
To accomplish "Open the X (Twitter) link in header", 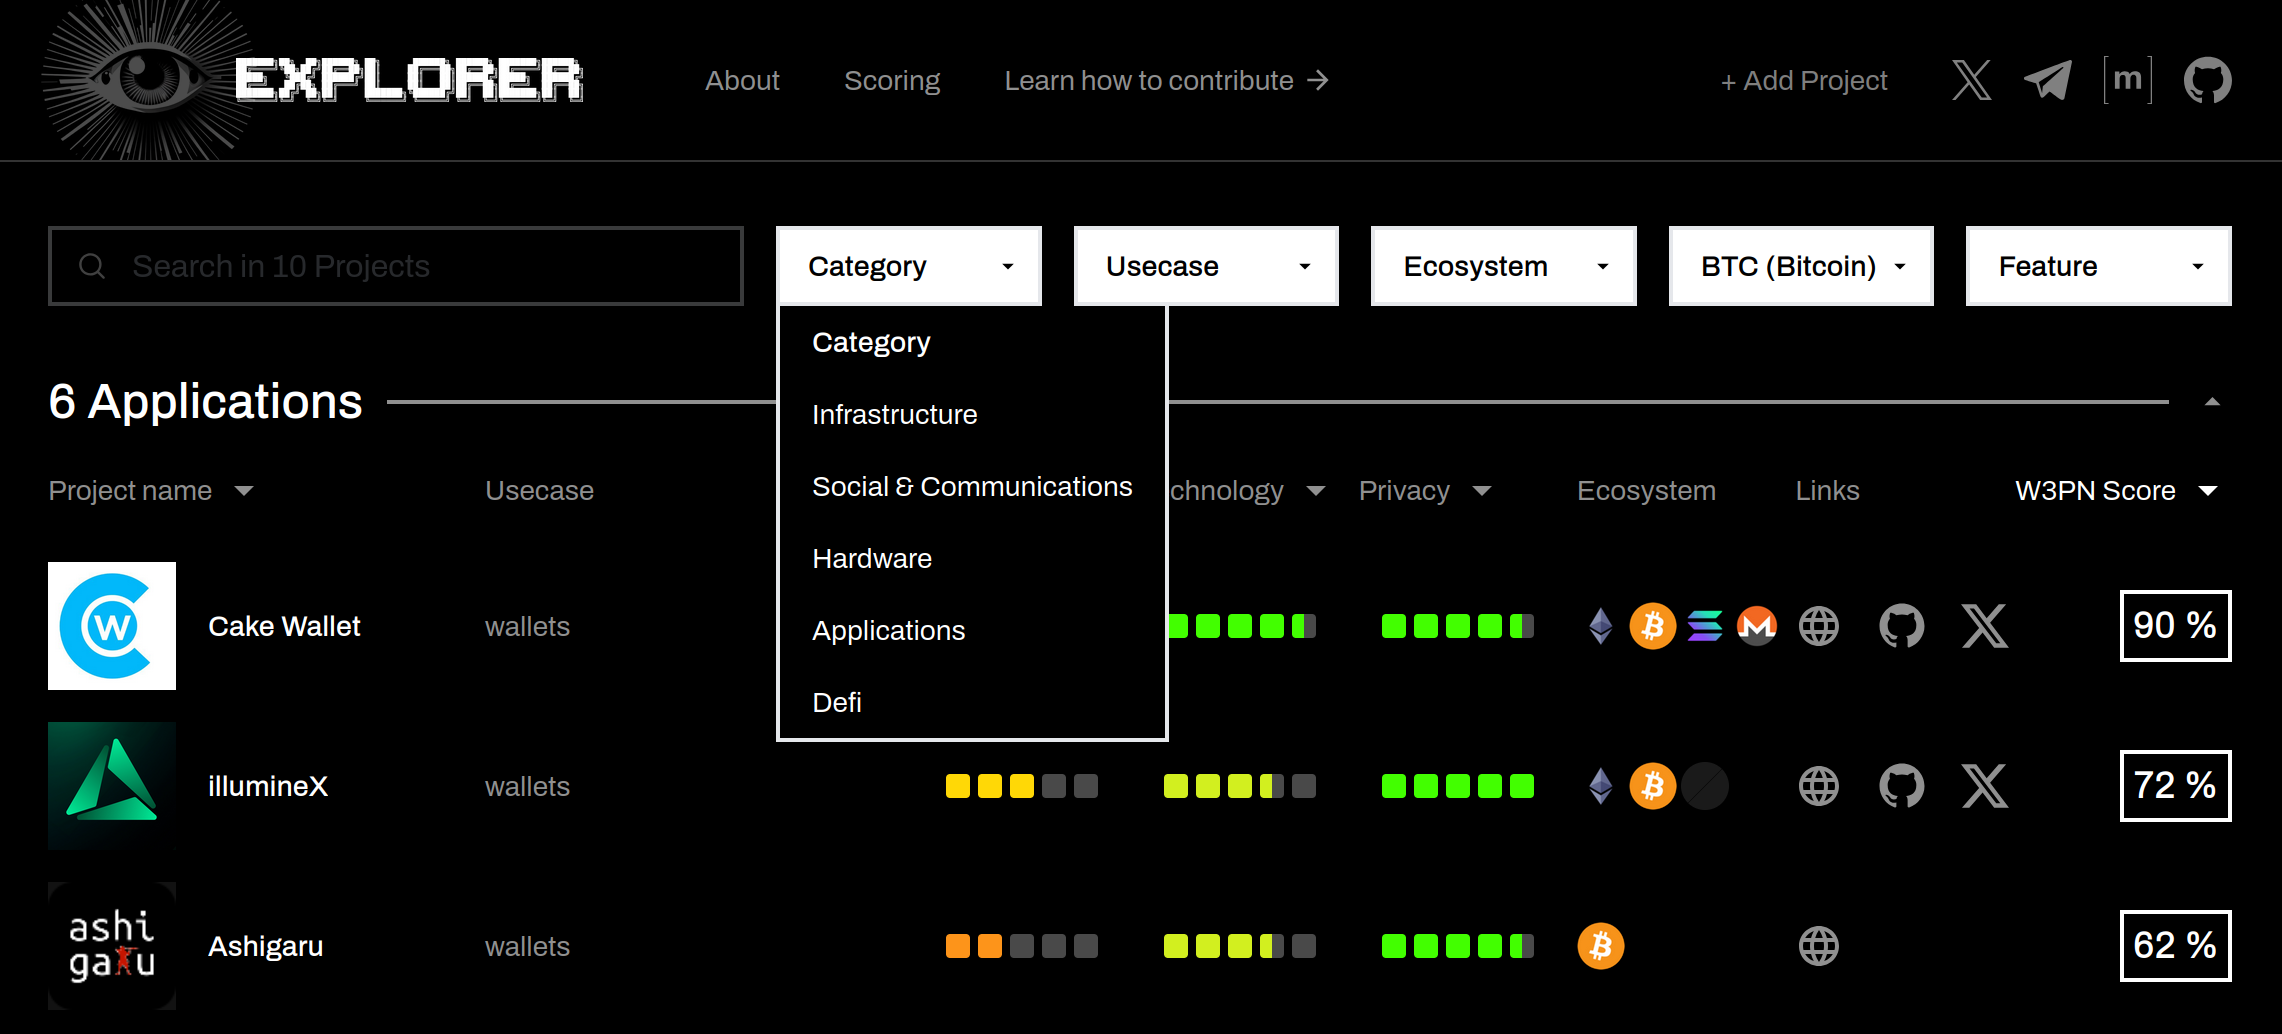I will click(x=1971, y=80).
